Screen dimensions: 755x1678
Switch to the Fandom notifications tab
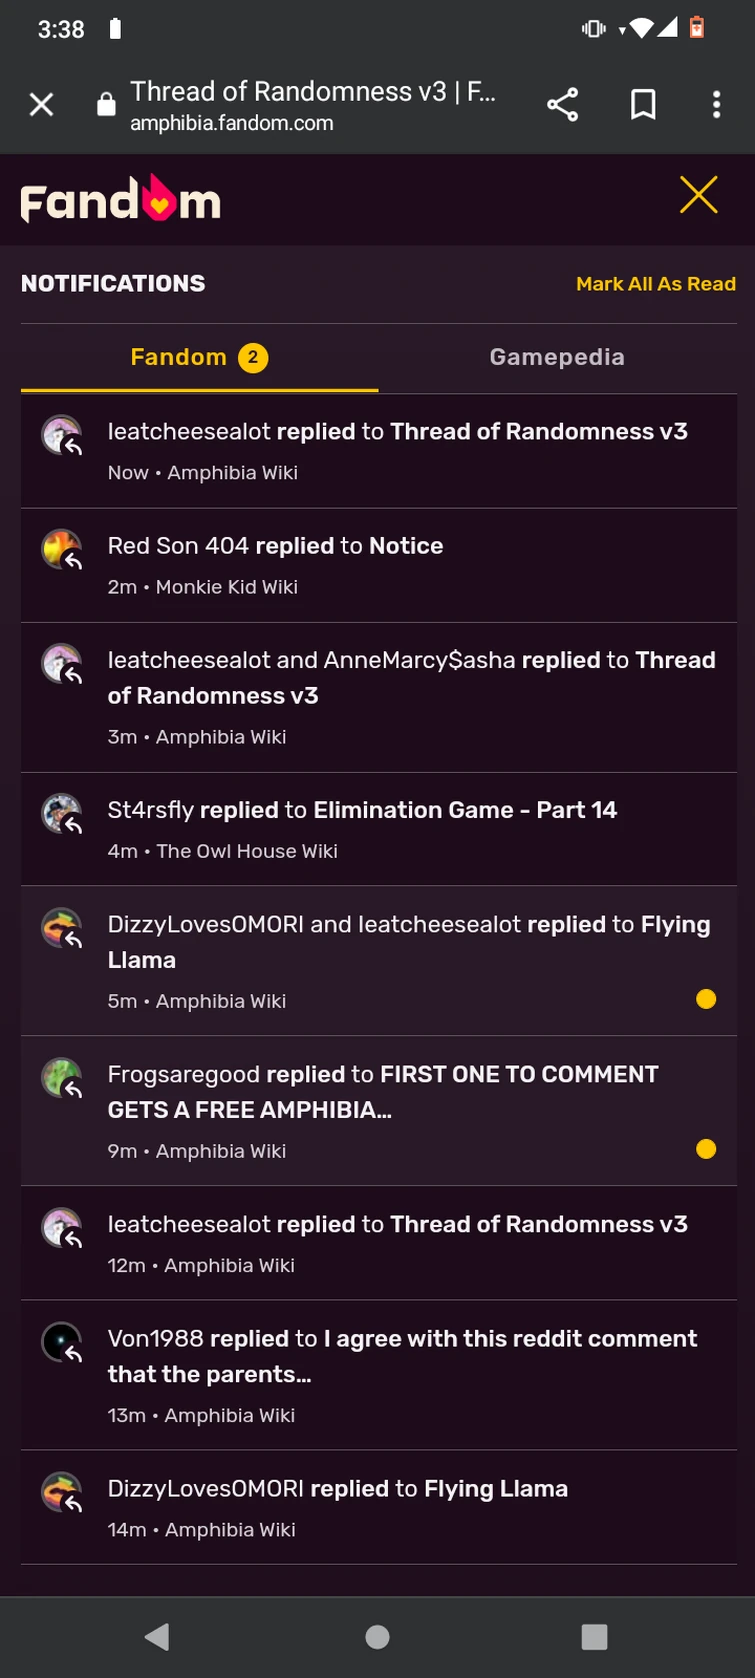coord(199,357)
